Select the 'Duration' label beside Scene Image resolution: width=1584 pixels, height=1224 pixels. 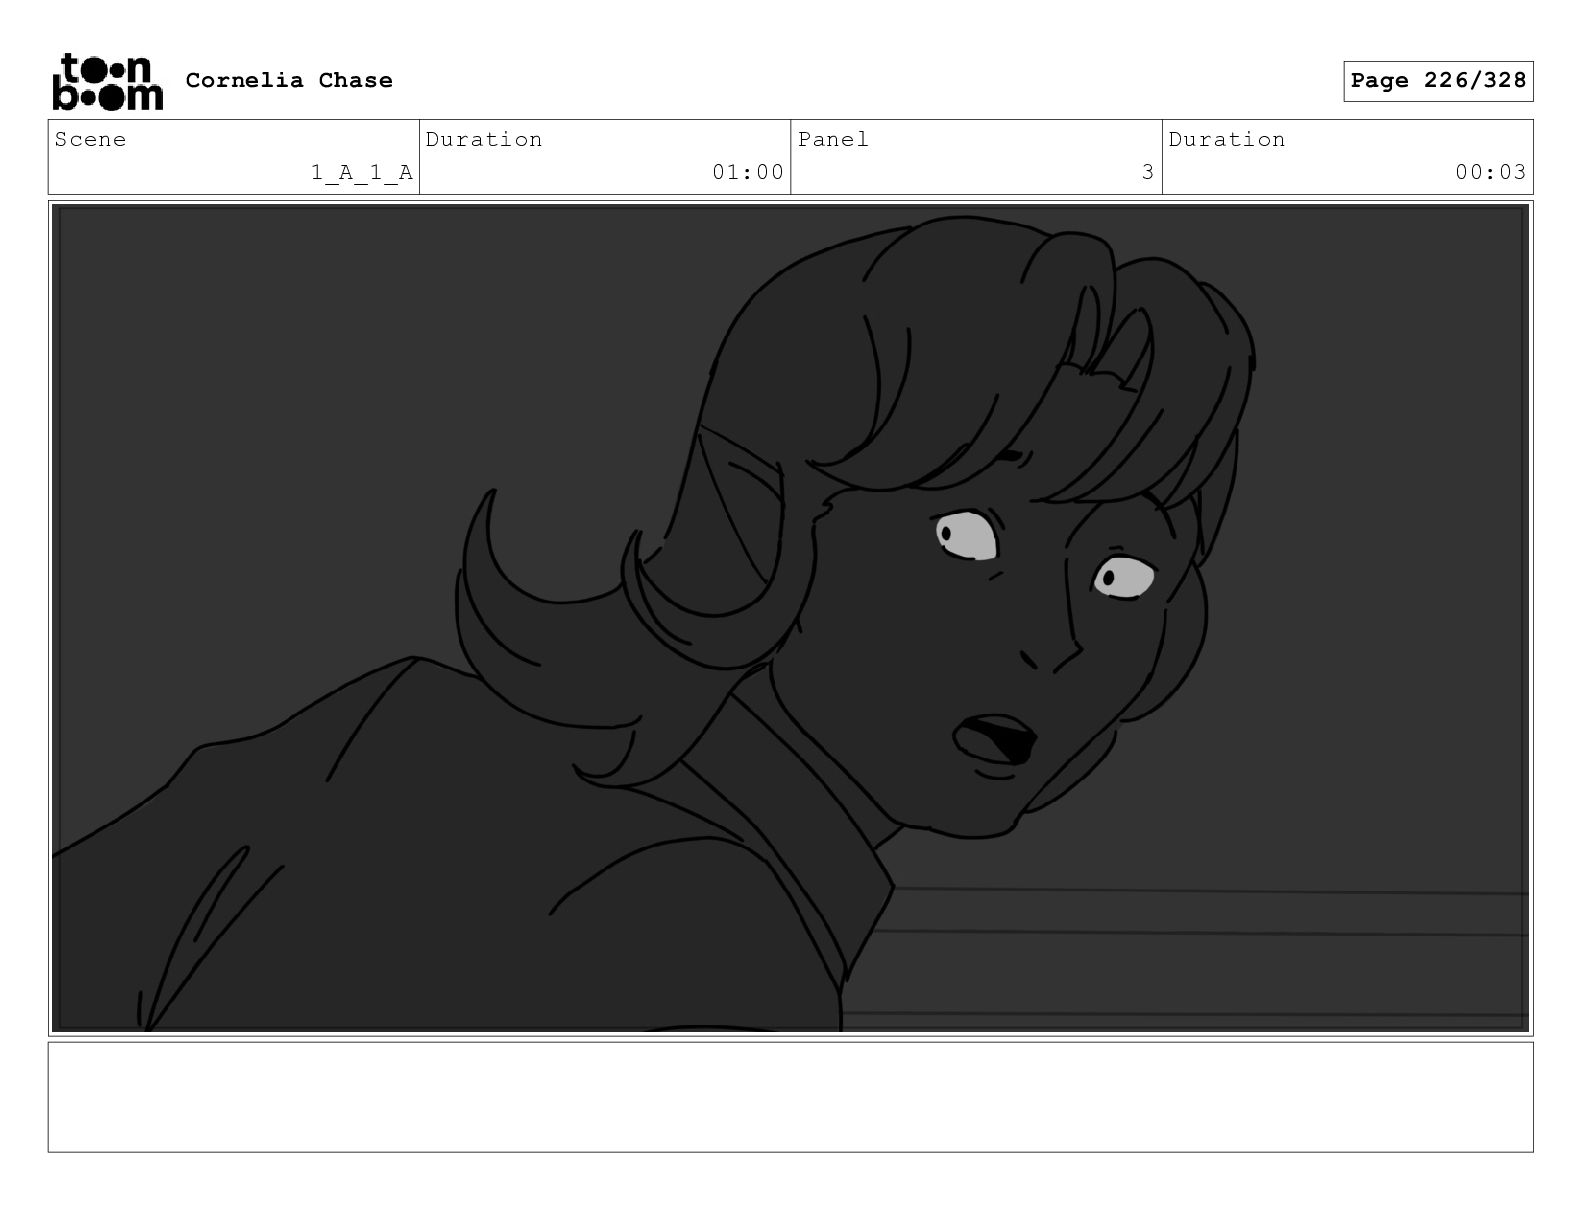point(484,139)
